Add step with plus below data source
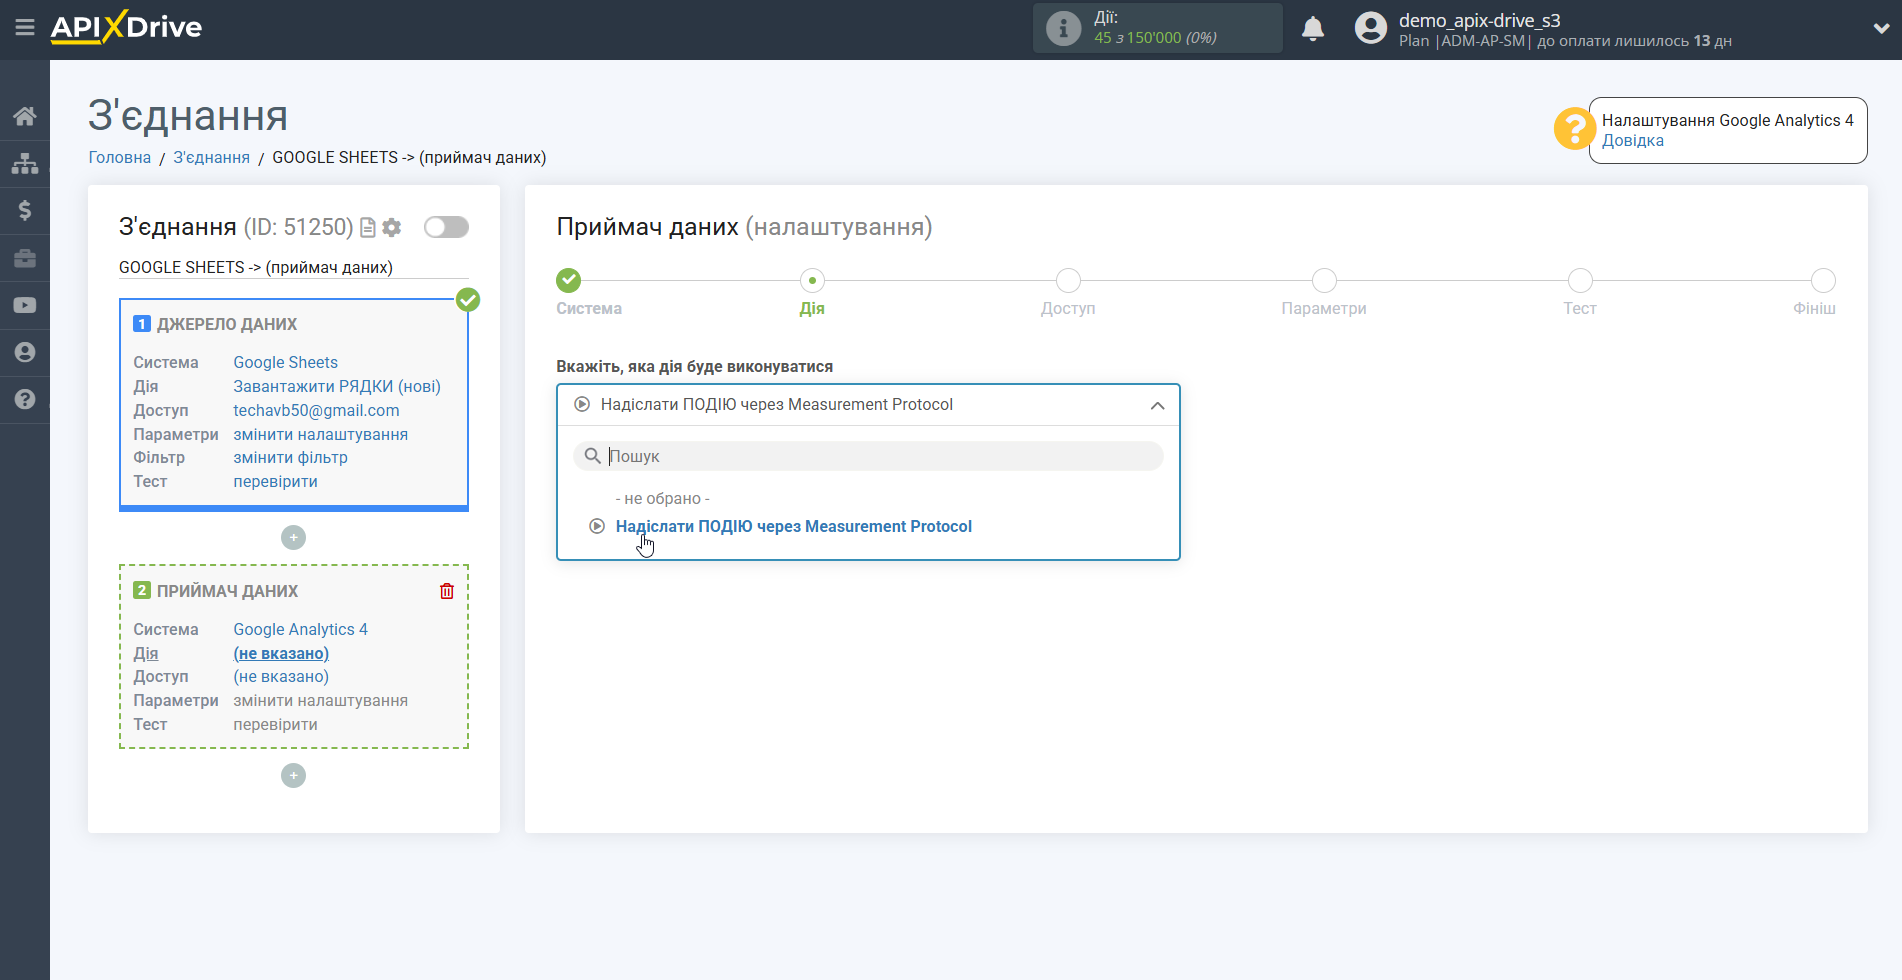 tap(293, 538)
